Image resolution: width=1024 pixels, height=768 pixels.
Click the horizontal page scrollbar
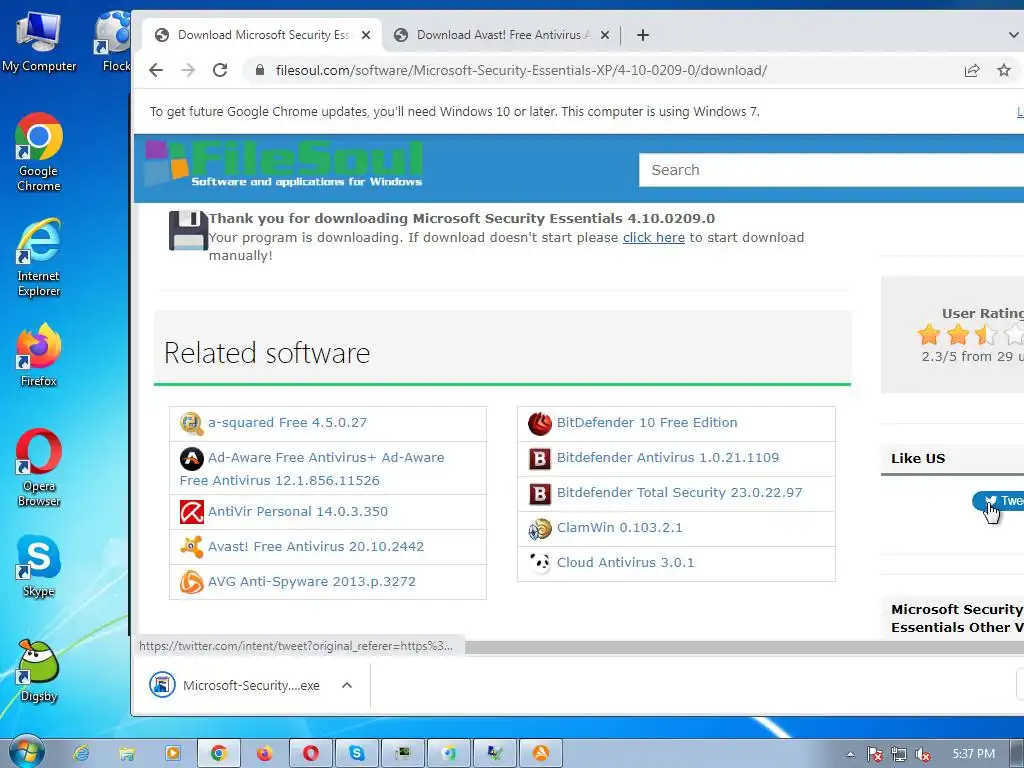(743, 647)
